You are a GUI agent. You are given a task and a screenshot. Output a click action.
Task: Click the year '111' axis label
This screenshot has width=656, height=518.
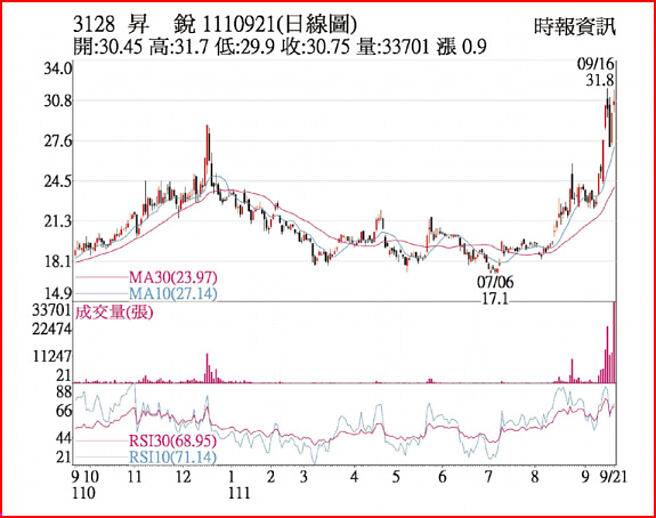point(239,493)
